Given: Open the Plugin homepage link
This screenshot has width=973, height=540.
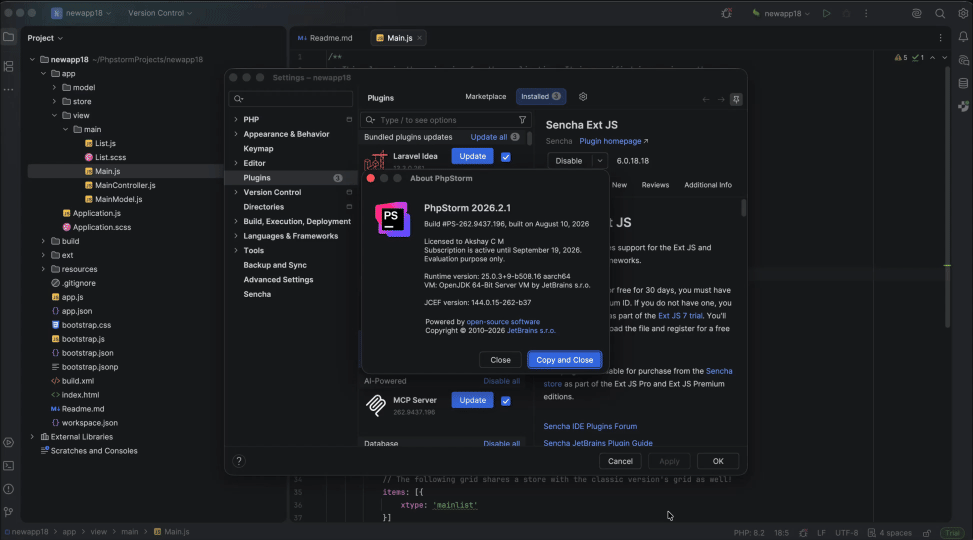Looking at the screenshot, I should (614, 142).
